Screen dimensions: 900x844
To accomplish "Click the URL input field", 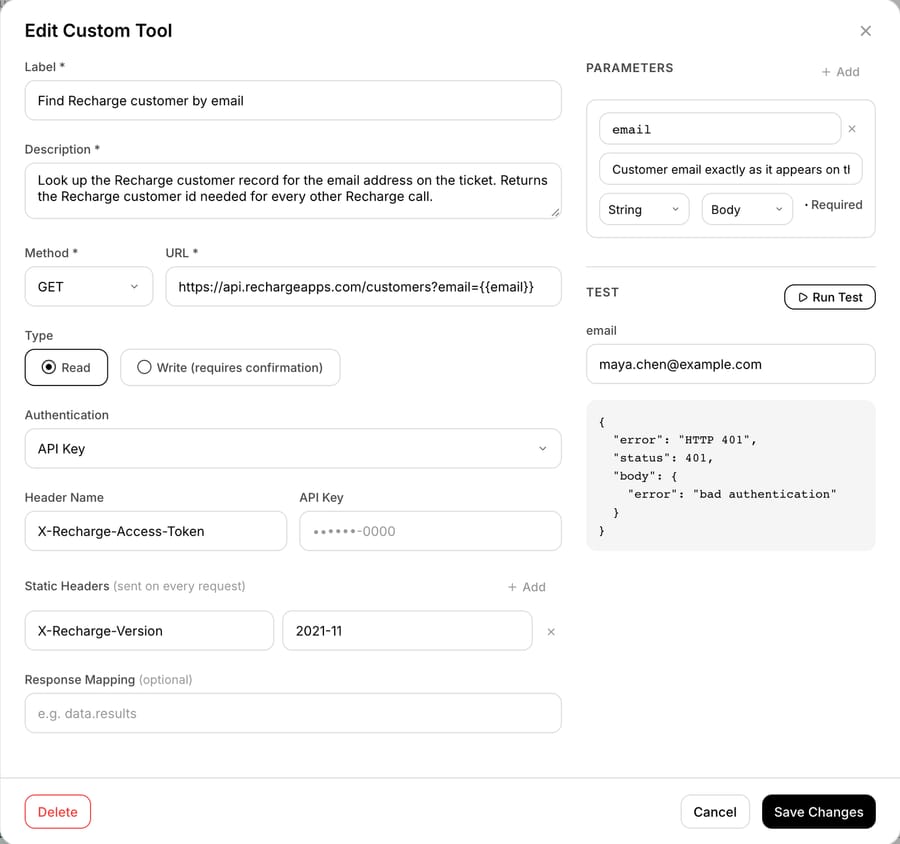I will coord(363,287).
